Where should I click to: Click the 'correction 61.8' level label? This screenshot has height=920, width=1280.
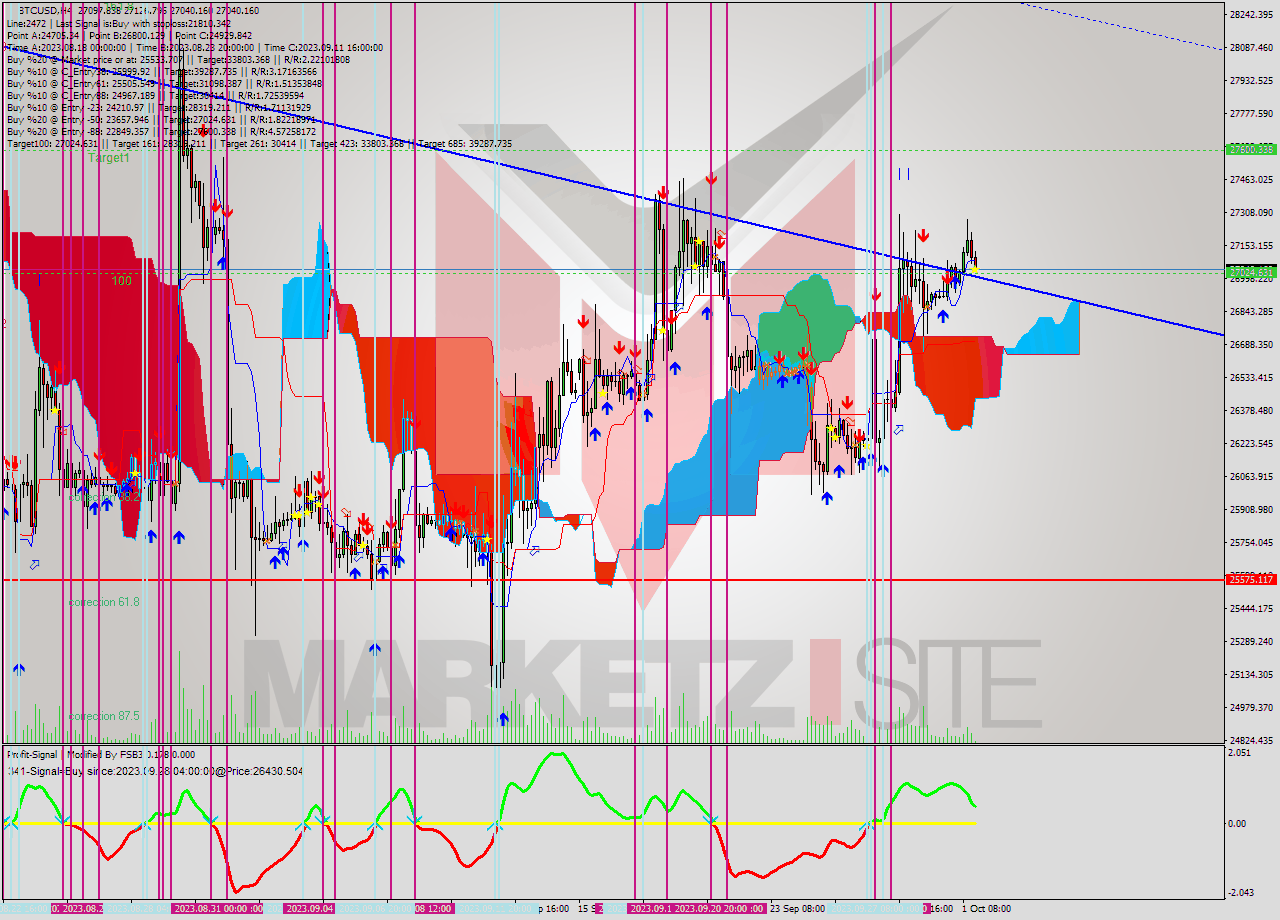point(104,602)
